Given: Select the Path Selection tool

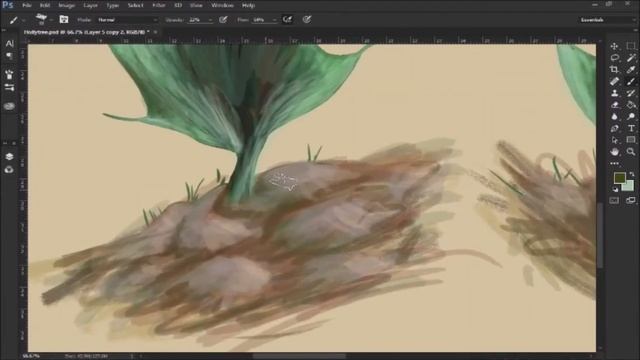Looking at the screenshot, I should [x=614, y=140].
